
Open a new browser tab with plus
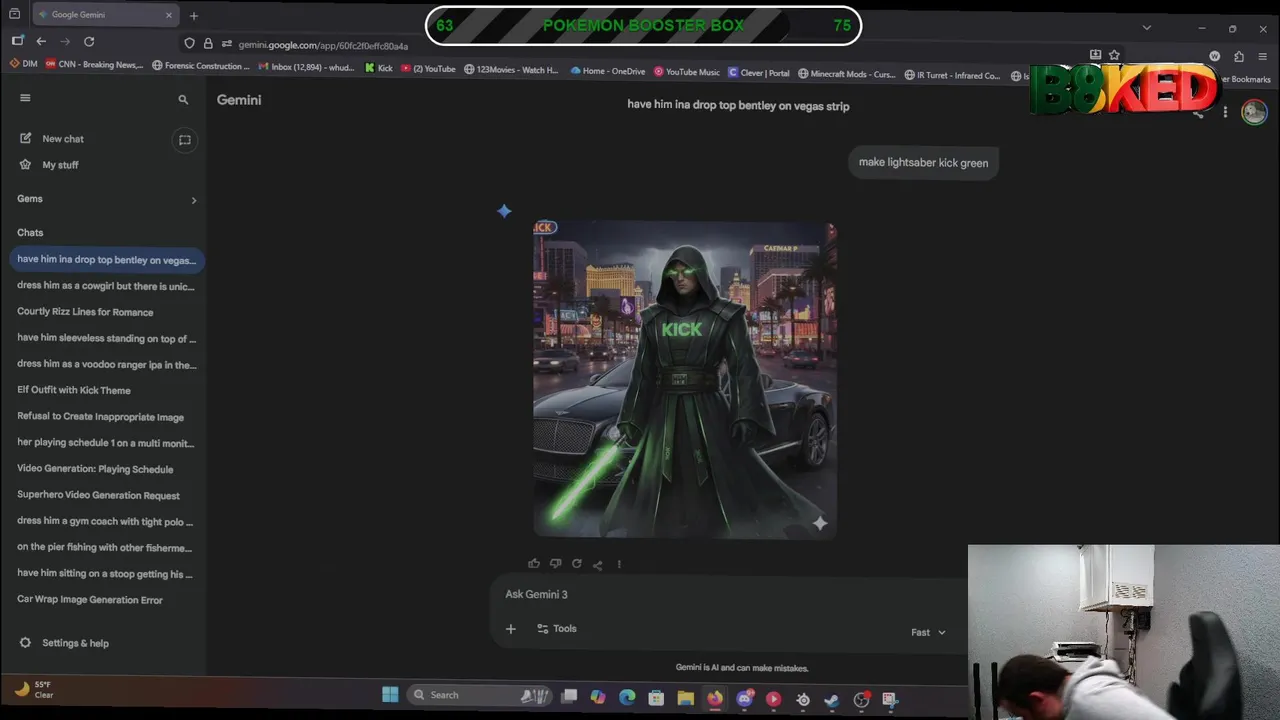click(194, 15)
